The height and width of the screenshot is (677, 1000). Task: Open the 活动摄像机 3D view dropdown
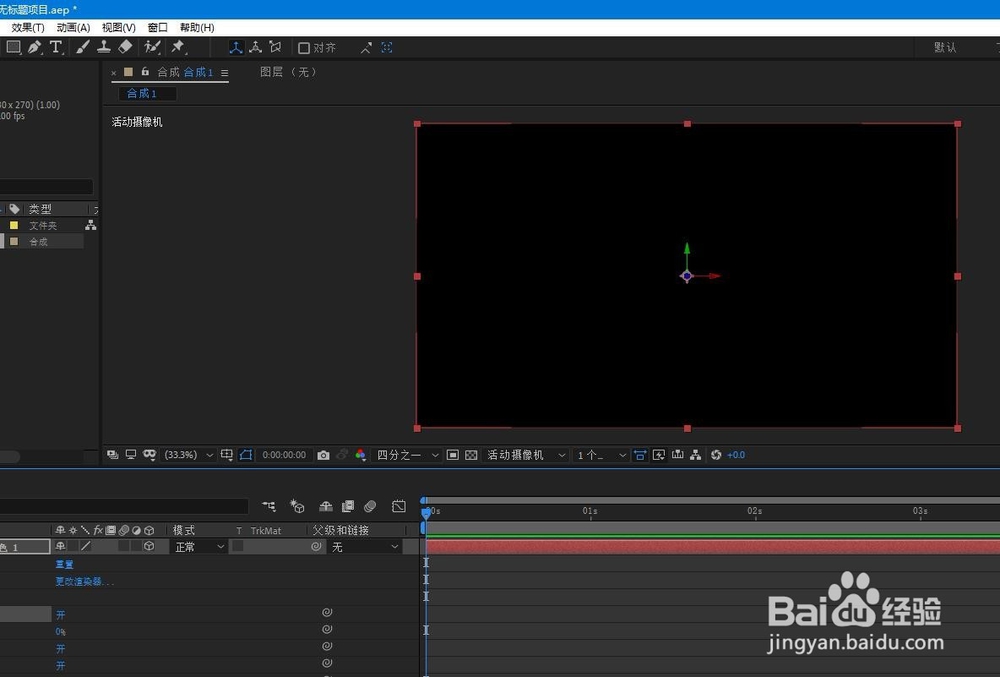pyautogui.click(x=526, y=455)
